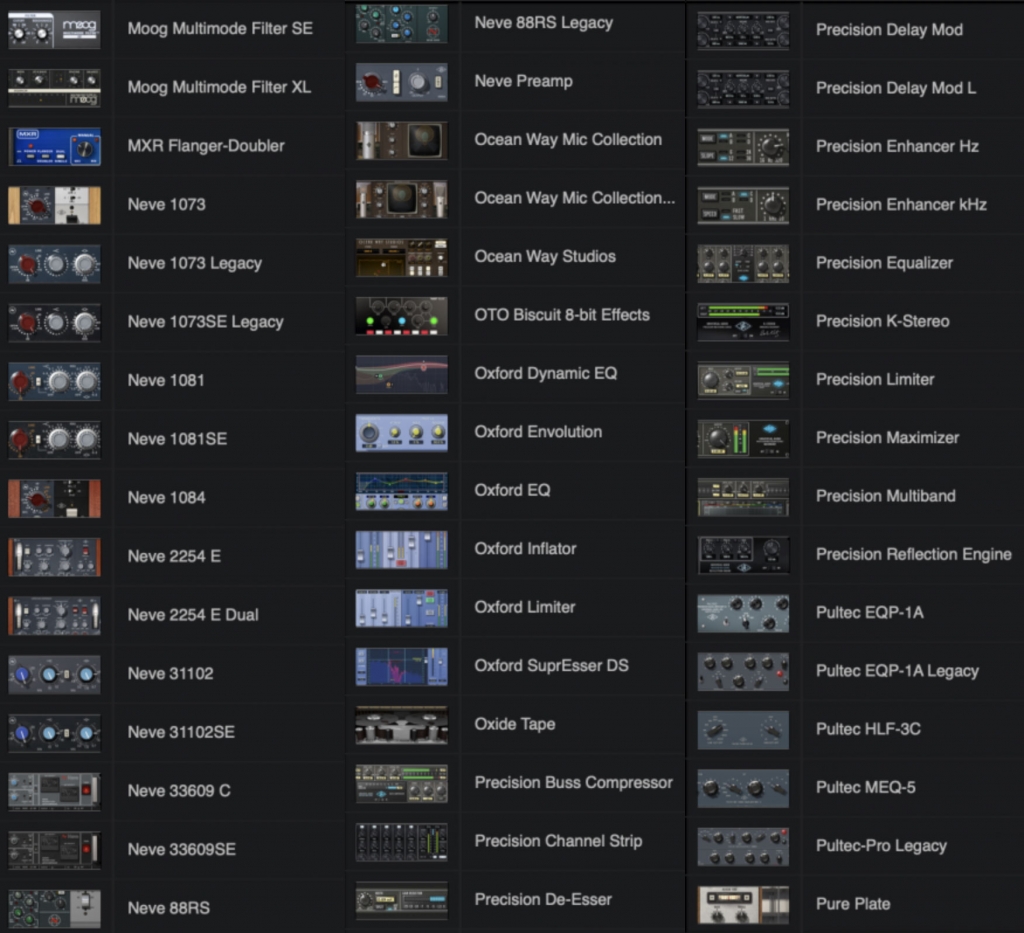Open the MXR Flanger-Doubler plugin icon
This screenshot has height=933, width=1024.
click(x=55, y=146)
